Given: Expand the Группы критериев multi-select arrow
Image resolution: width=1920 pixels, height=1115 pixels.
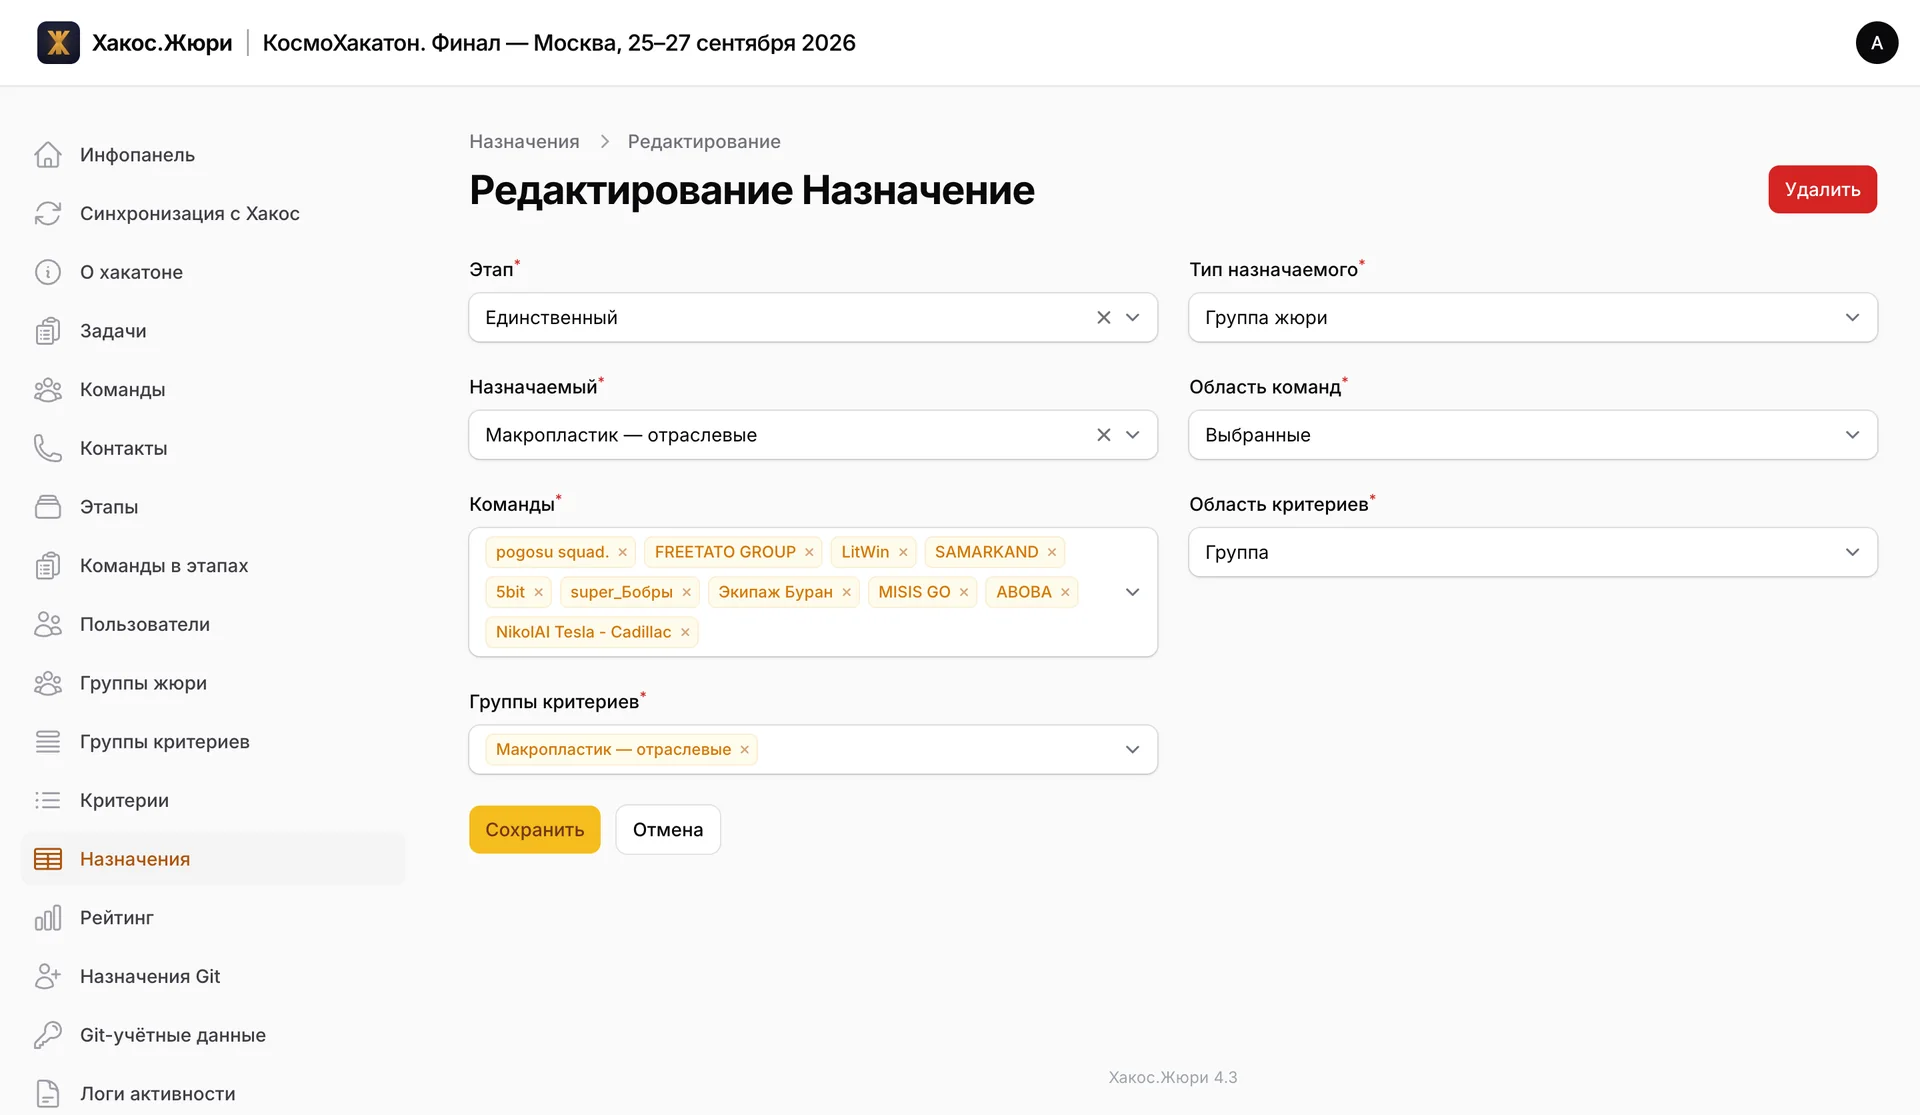Looking at the screenshot, I should tap(1133, 749).
